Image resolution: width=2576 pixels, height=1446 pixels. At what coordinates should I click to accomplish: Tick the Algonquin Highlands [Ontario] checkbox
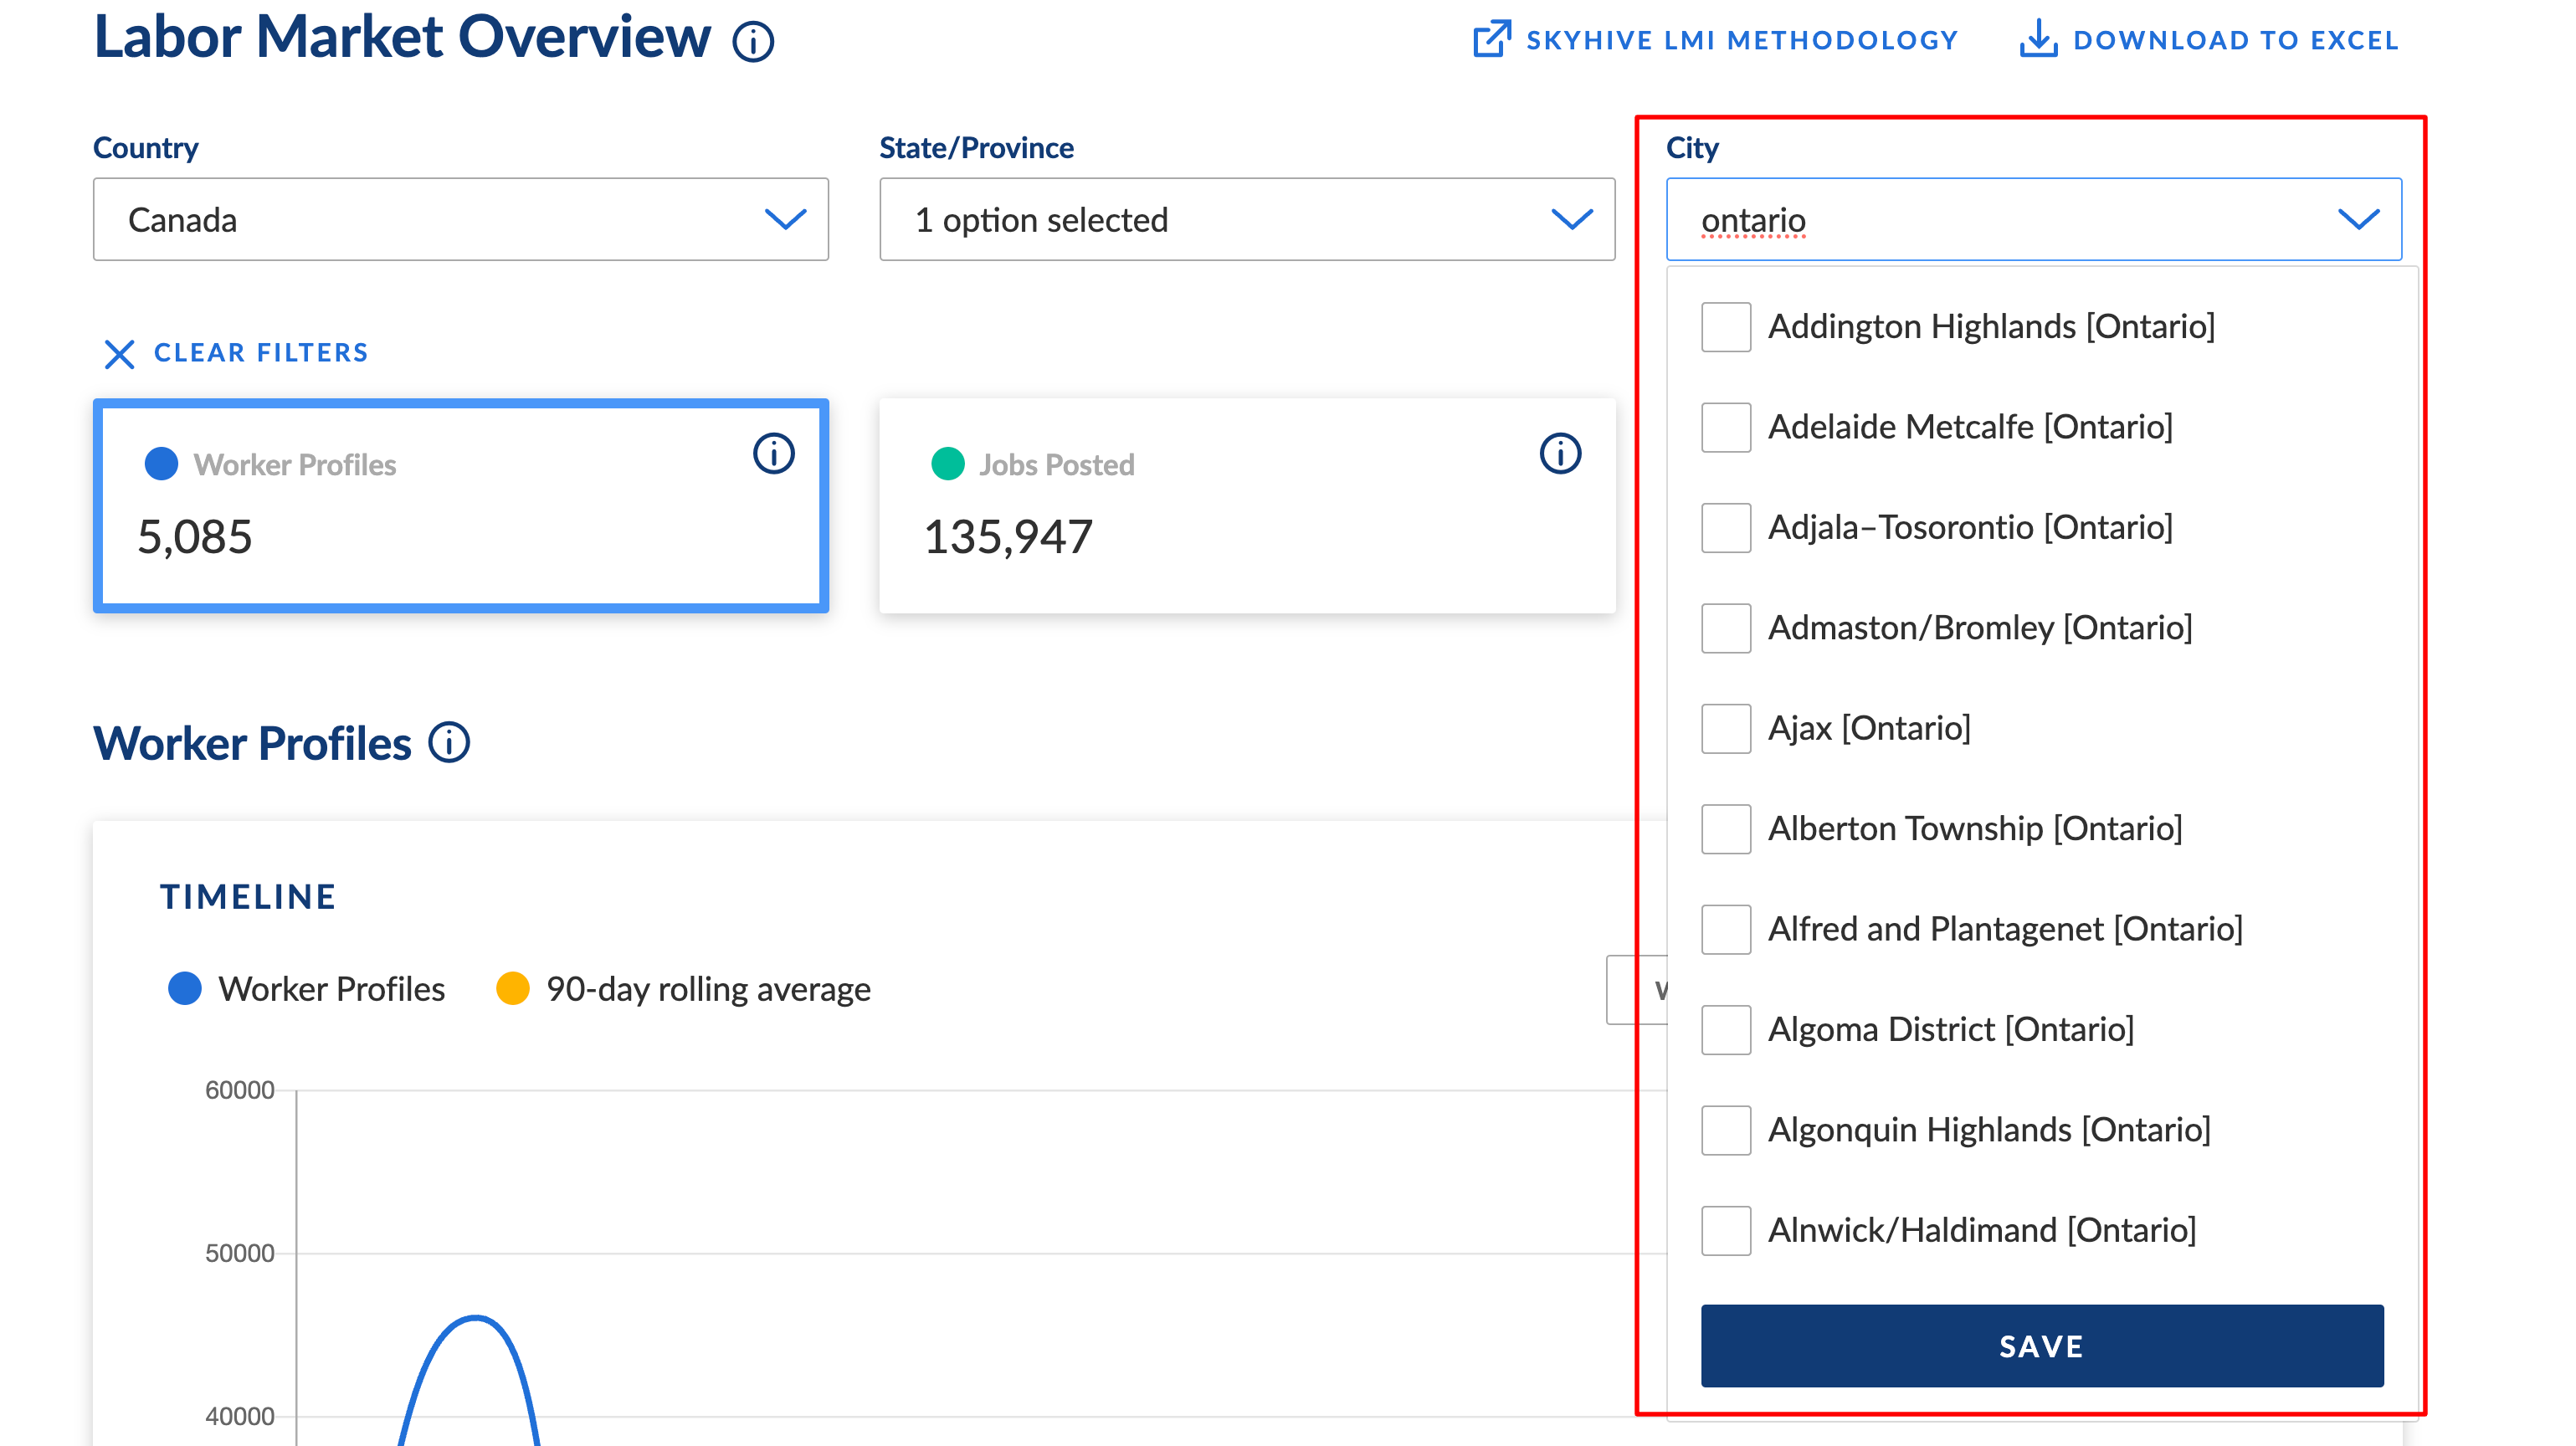coord(1726,1130)
